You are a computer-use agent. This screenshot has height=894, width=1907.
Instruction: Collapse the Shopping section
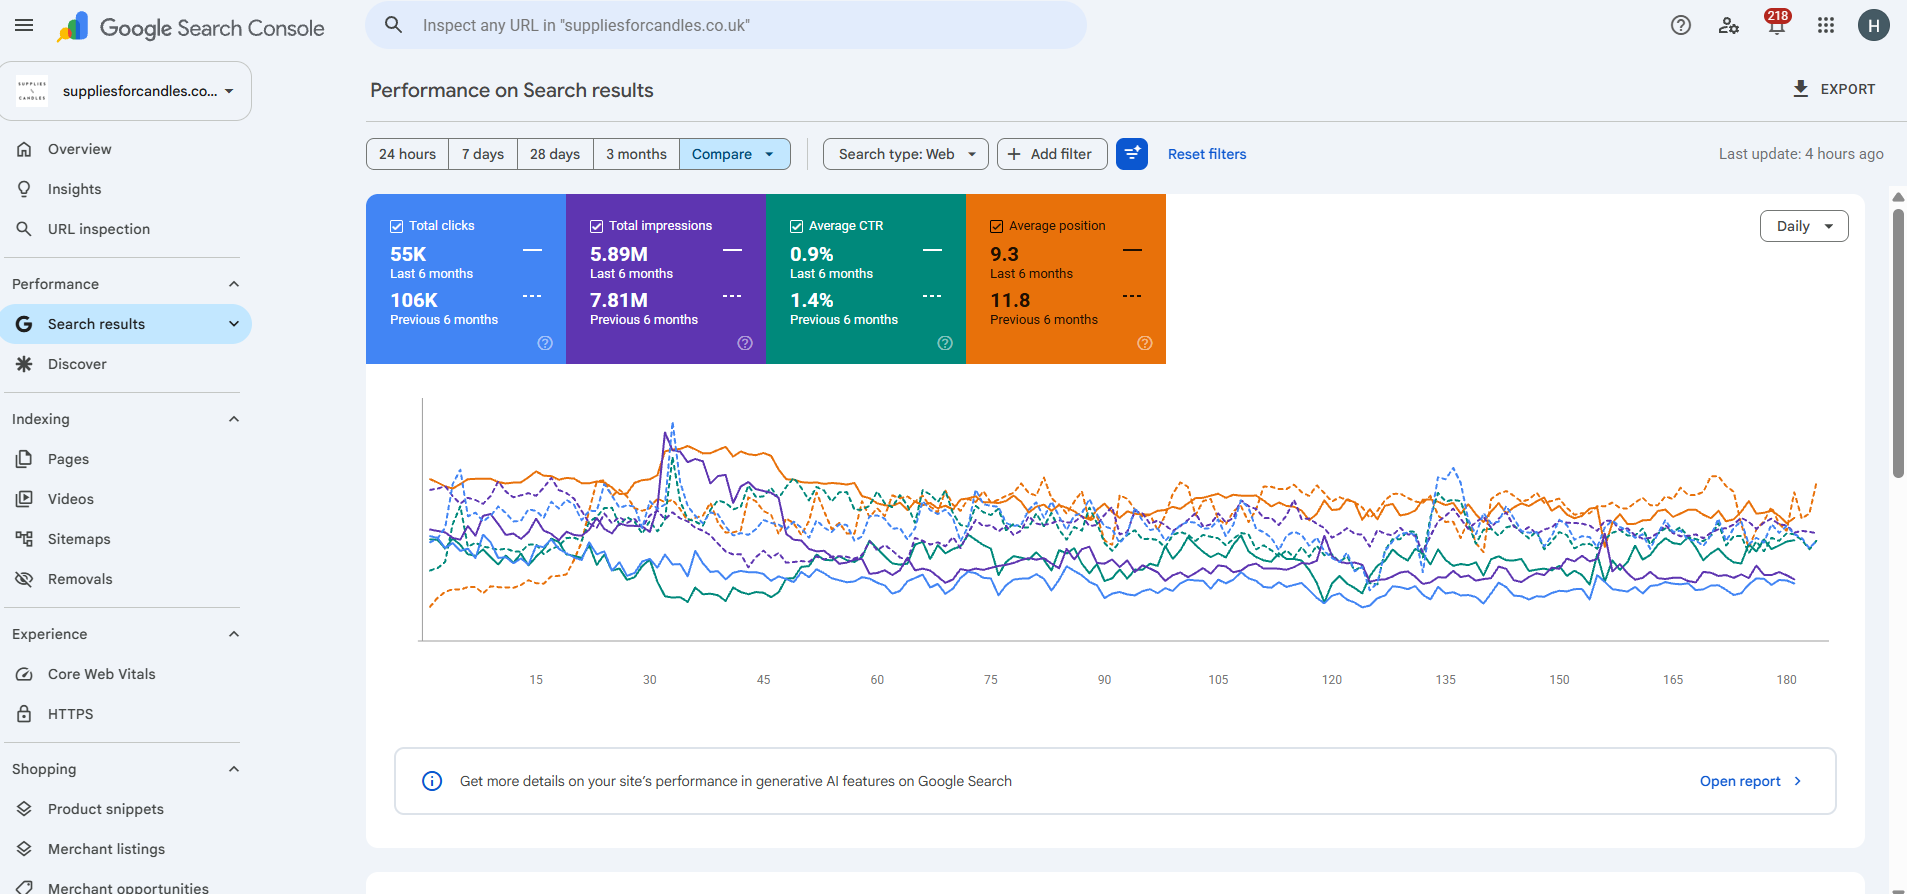click(234, 769)
